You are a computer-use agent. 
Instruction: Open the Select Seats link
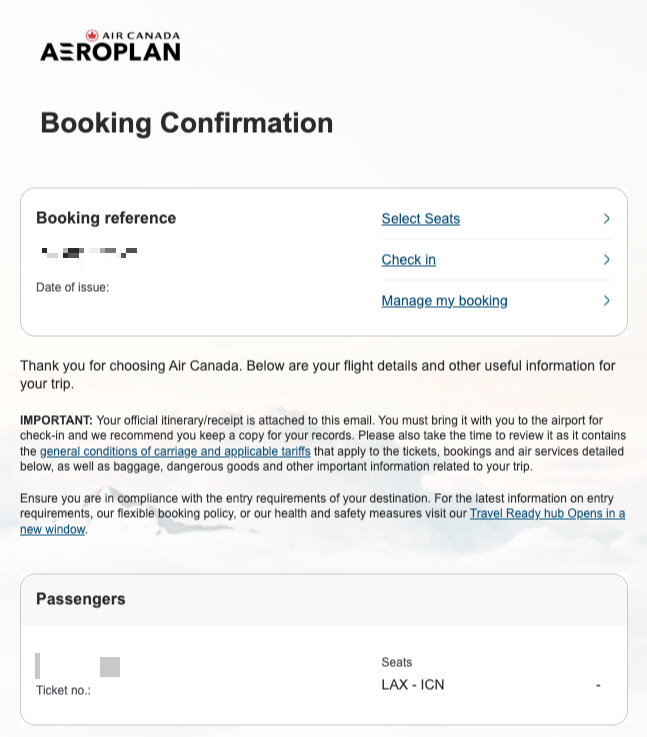click(x=420, y=219)
